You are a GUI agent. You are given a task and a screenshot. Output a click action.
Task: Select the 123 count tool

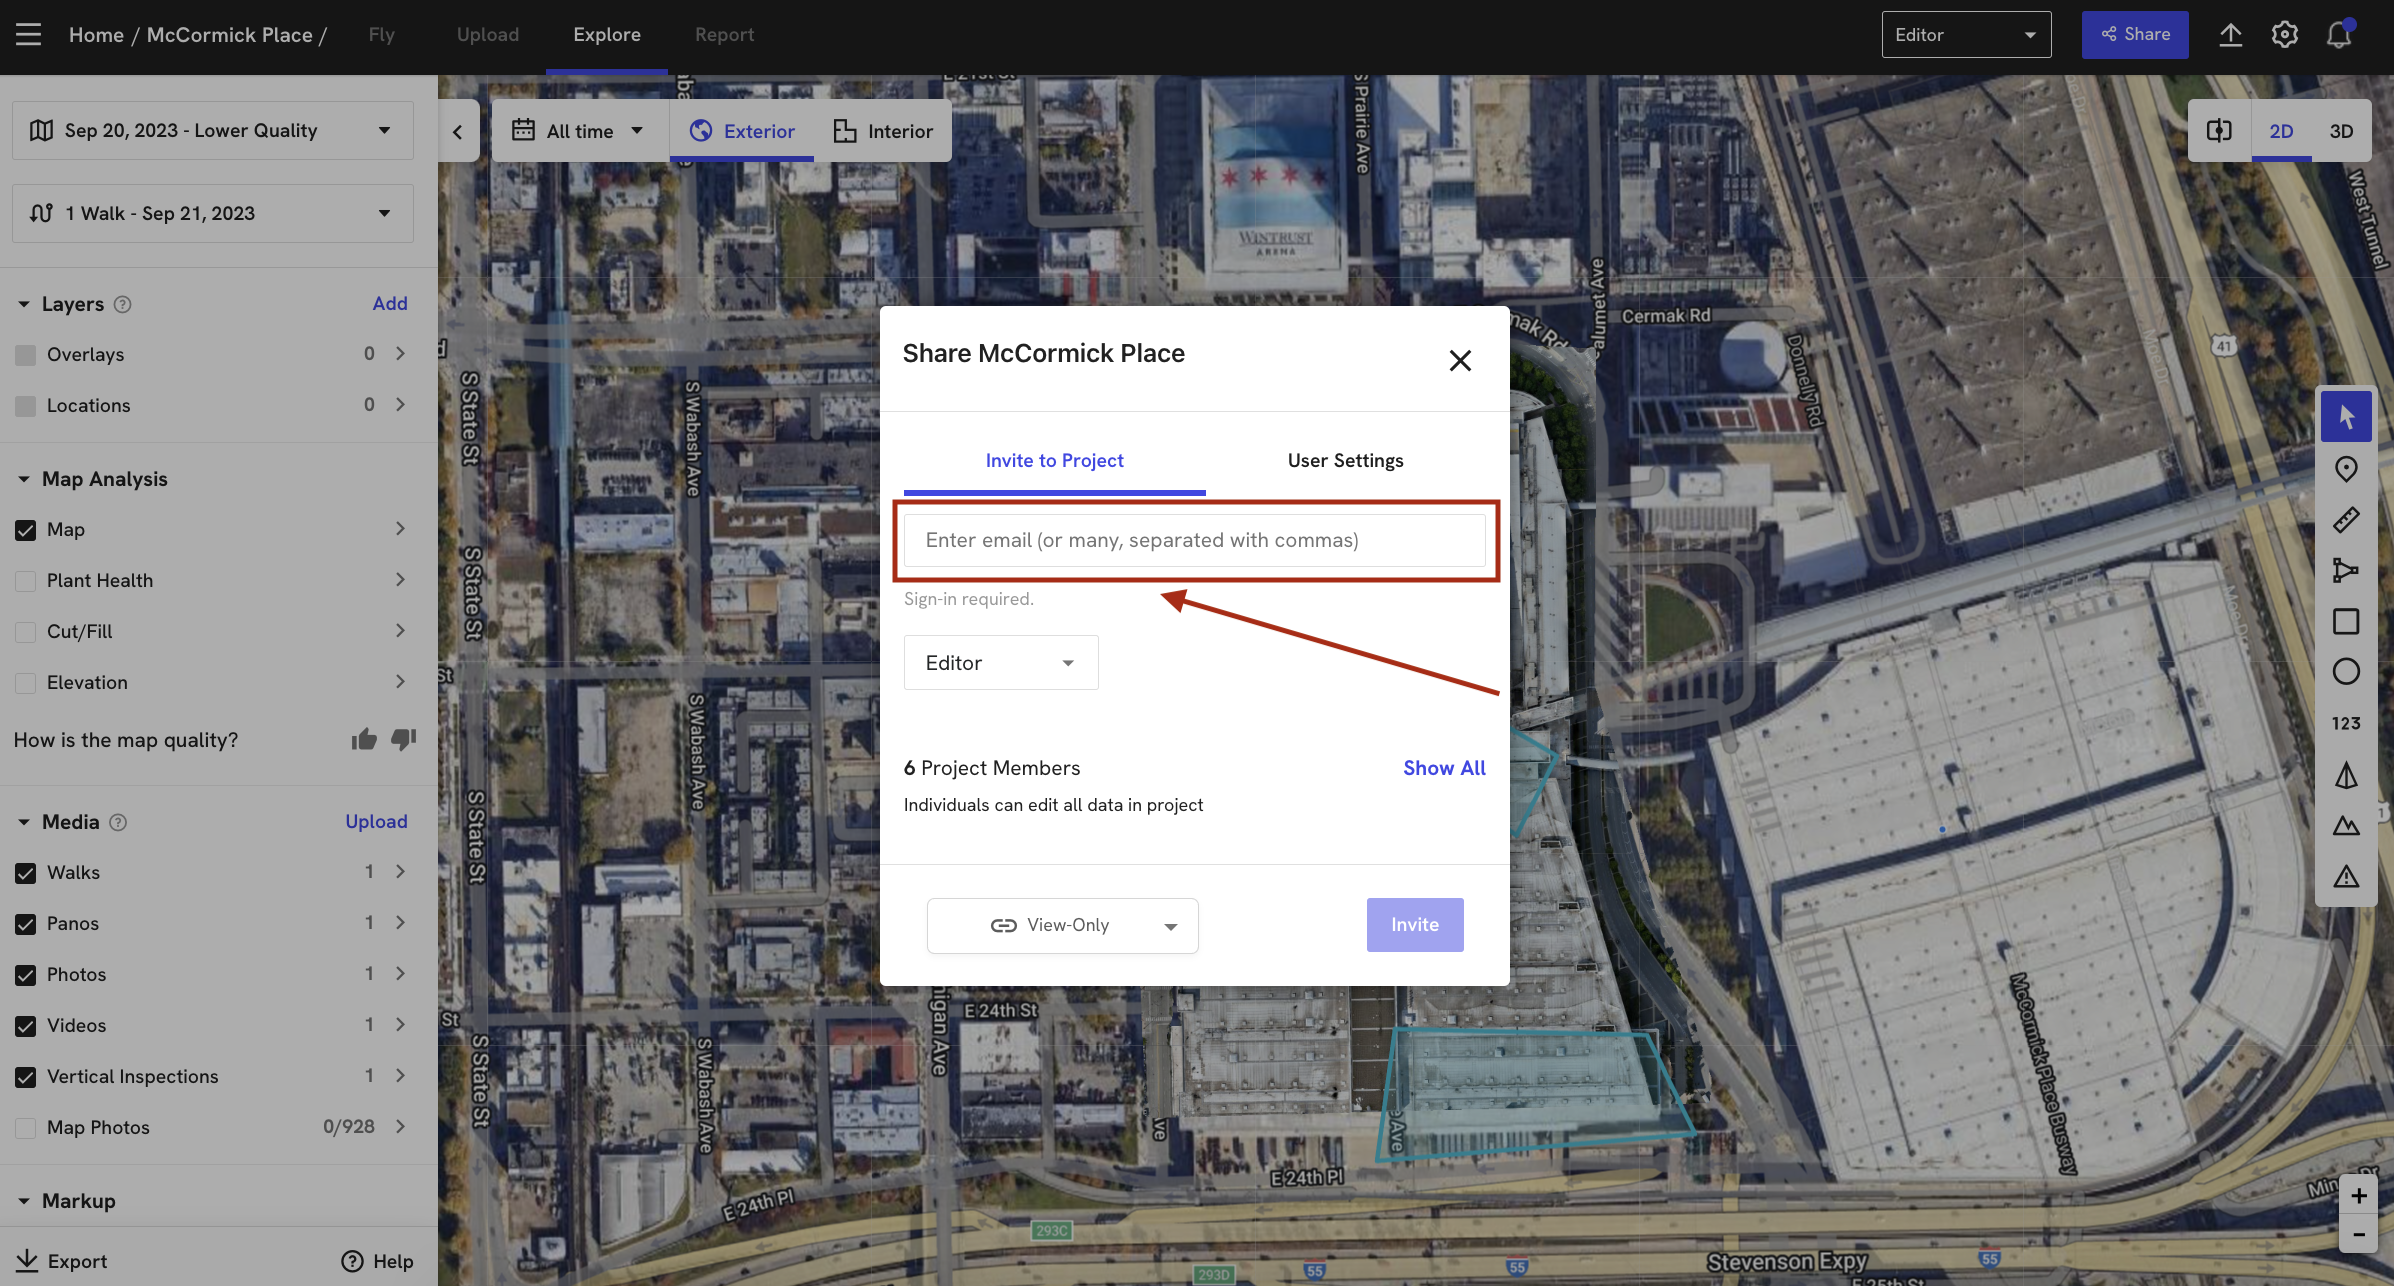(x=2346, y=723)
